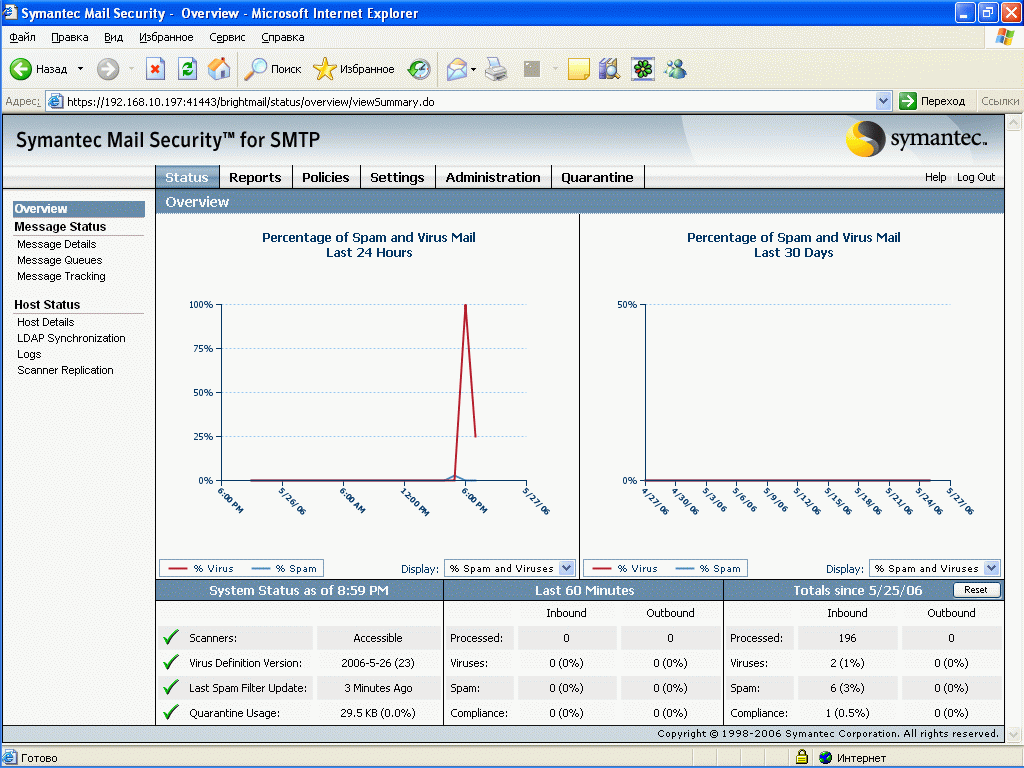Viewport: 1024px width, 768px height.
Task: Switch to the Policies tab
Action: [325, 177]
